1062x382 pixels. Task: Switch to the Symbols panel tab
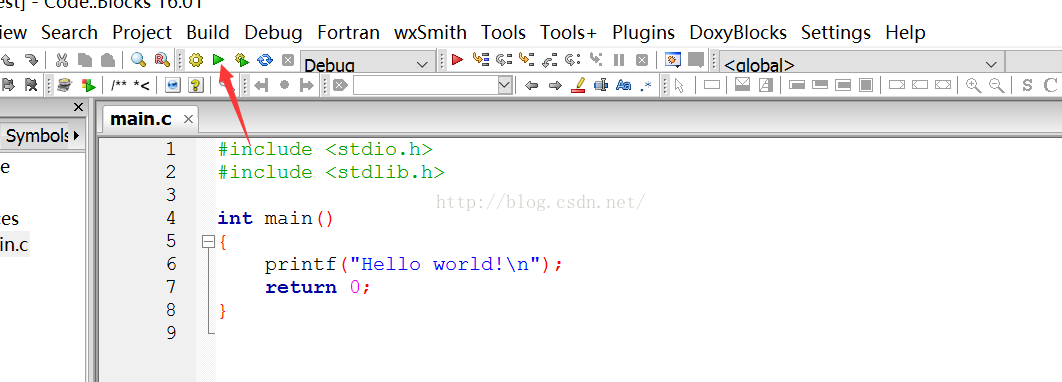tap(37, 135)
